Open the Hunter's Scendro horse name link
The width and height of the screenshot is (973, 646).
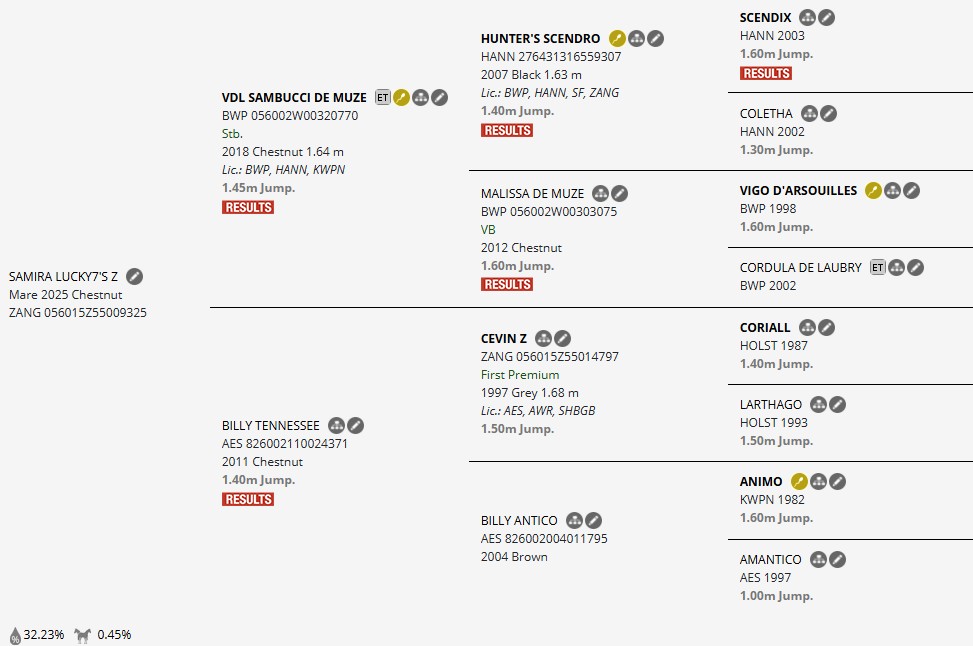[x=540, y=39]
